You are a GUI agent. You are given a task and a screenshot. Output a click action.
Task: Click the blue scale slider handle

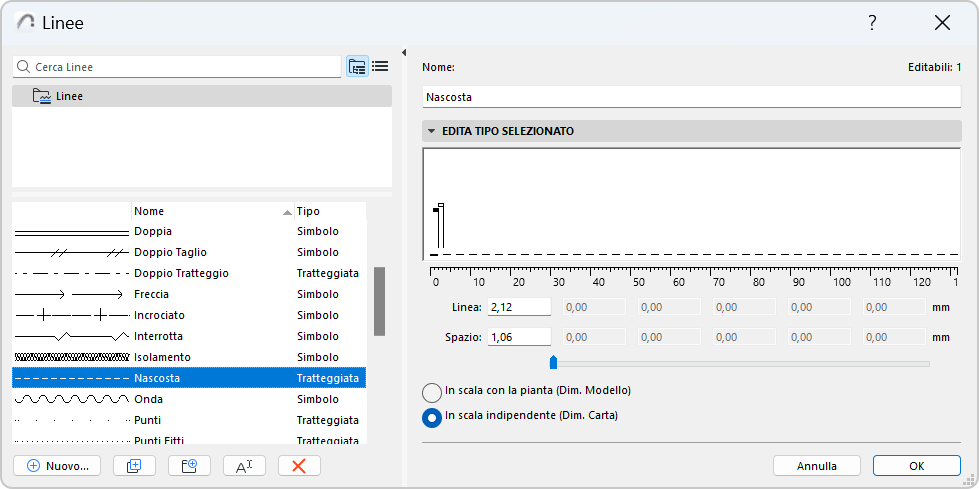pyautogui.click(x=553, y=362)
